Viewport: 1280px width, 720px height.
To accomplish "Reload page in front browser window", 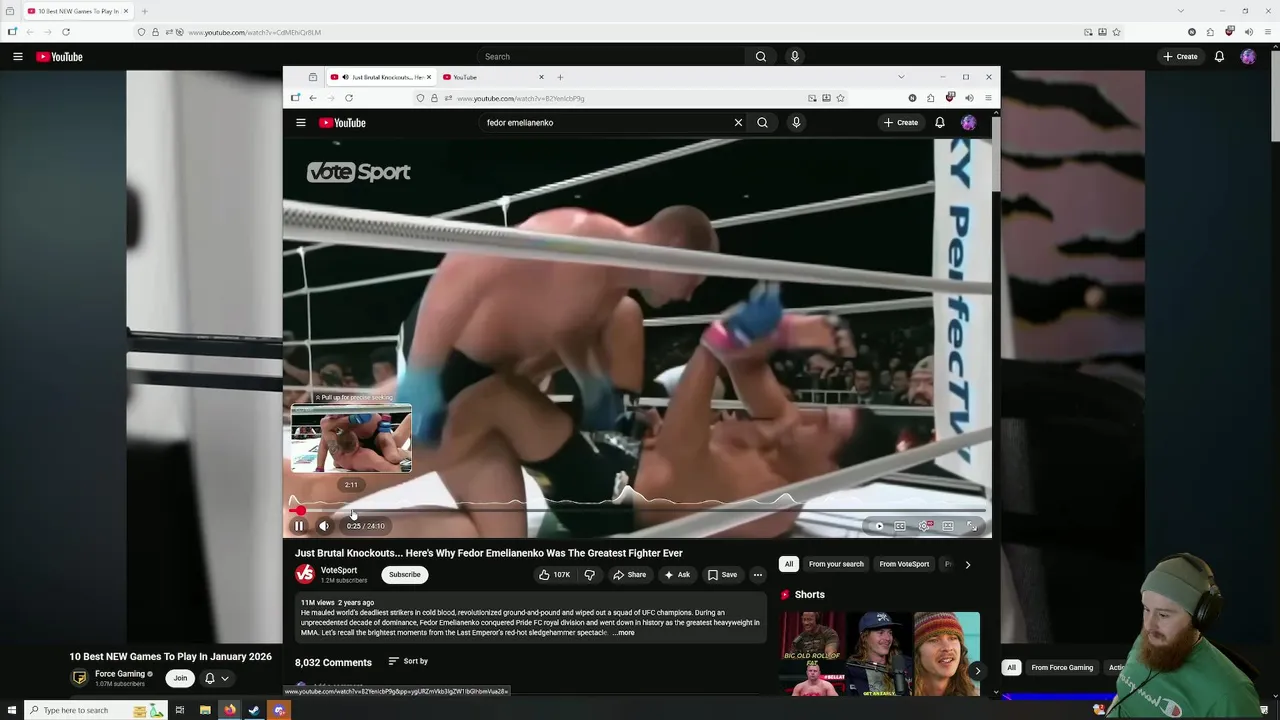I will tap(349, 98).
